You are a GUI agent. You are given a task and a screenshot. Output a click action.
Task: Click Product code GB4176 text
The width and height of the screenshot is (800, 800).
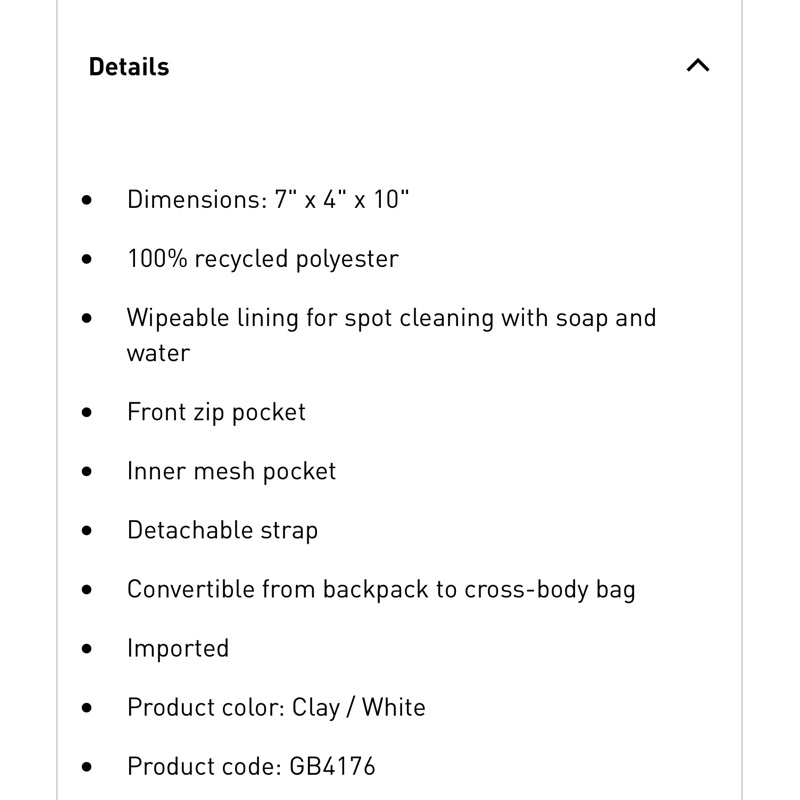click(251, 766)
